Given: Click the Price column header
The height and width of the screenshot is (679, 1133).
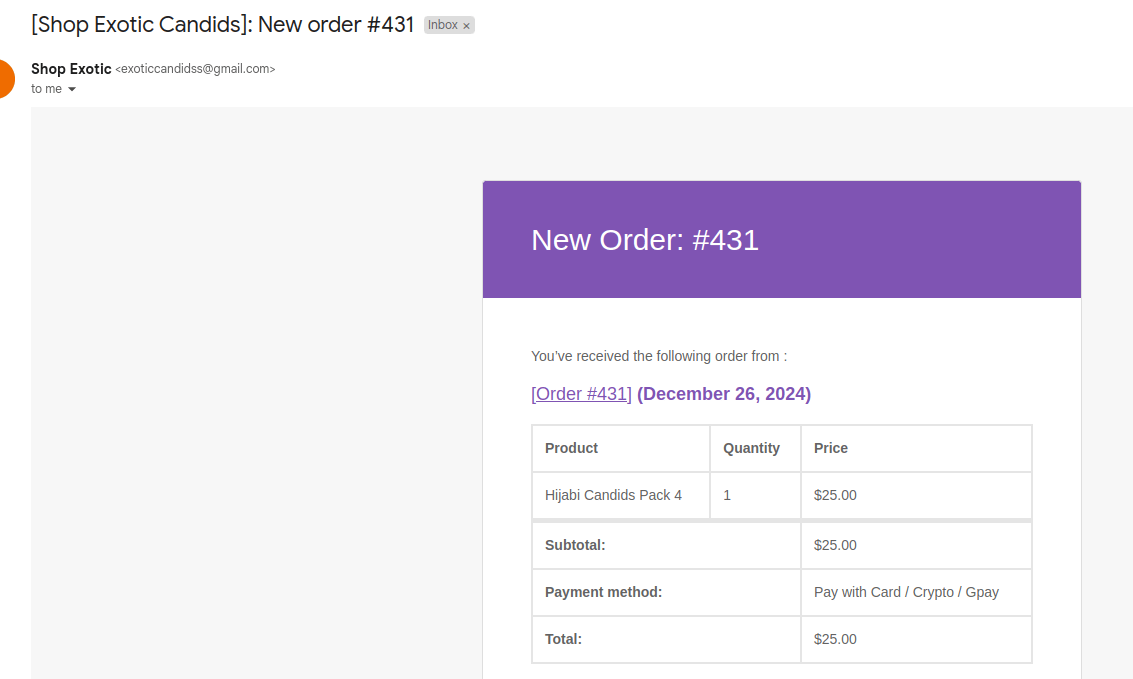Looking at the screenshot, I should pyautogui.click(x=830, y=448).
